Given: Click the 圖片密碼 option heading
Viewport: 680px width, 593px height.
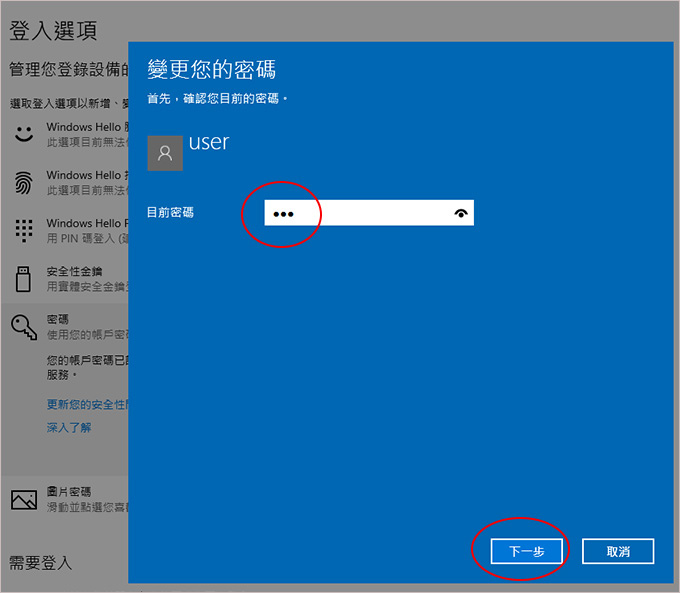Looking at the screenshot, I should click(x=69, y=491).
